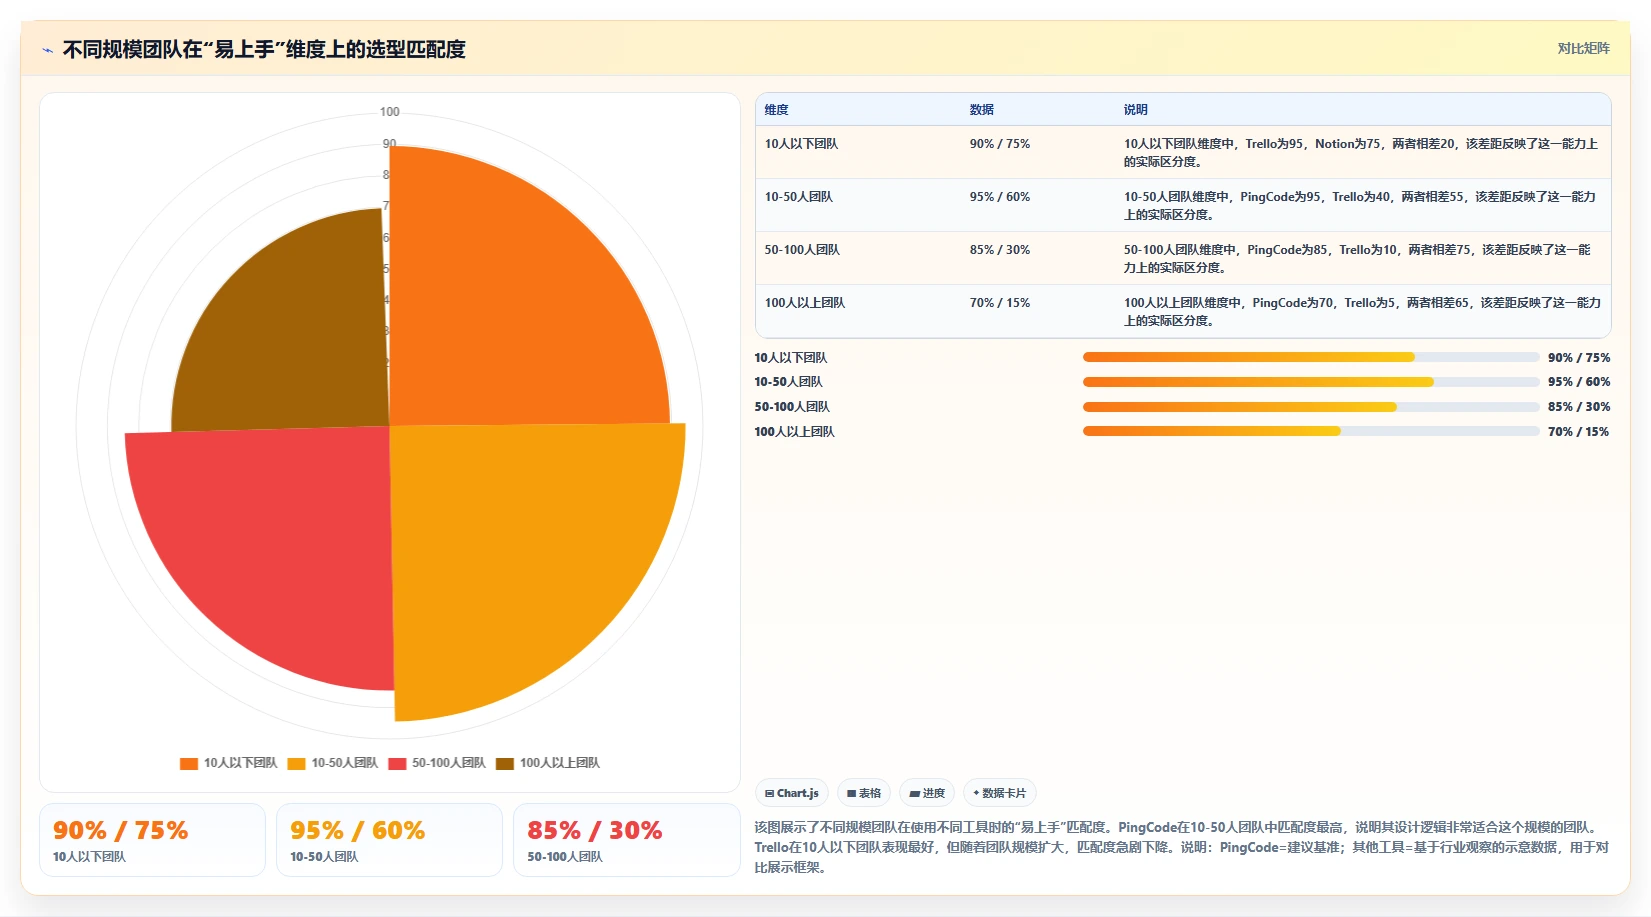Click the 50-100人团队 progress bar
The image size is (1651, 917).
tap(1311, 407)
